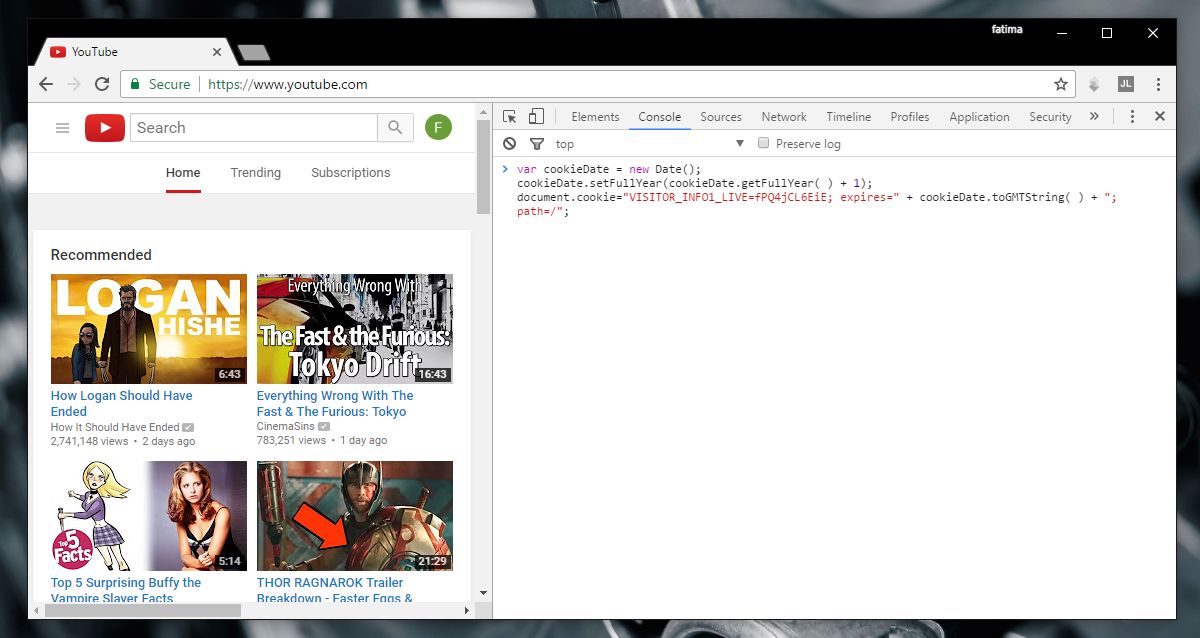1200x638 pixels.
Task: Click the address bar URL
Action: click(288, 85)
